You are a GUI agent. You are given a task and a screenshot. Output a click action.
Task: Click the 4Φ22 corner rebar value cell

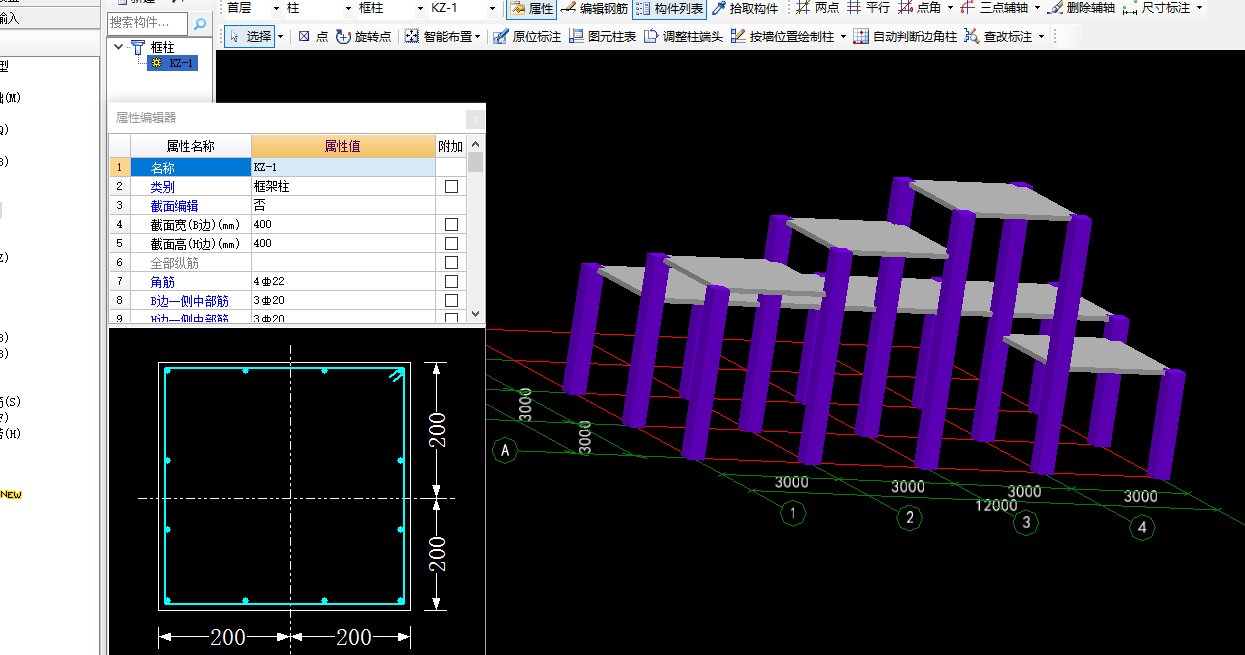[343, 281]
